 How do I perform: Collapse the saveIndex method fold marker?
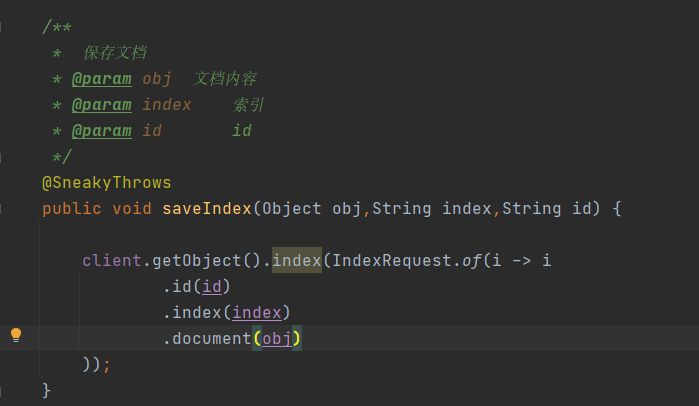[x=1, y=209]
